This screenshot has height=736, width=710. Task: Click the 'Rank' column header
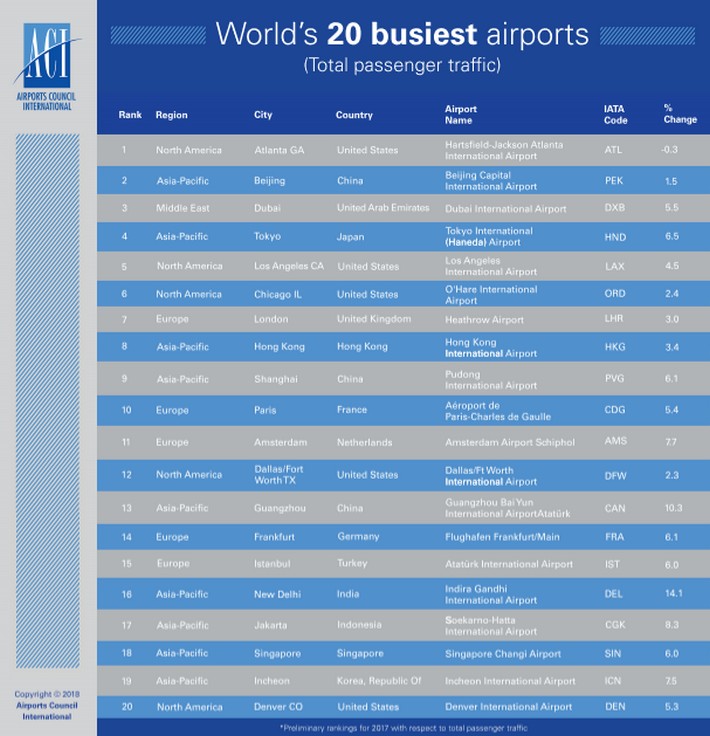130,115
